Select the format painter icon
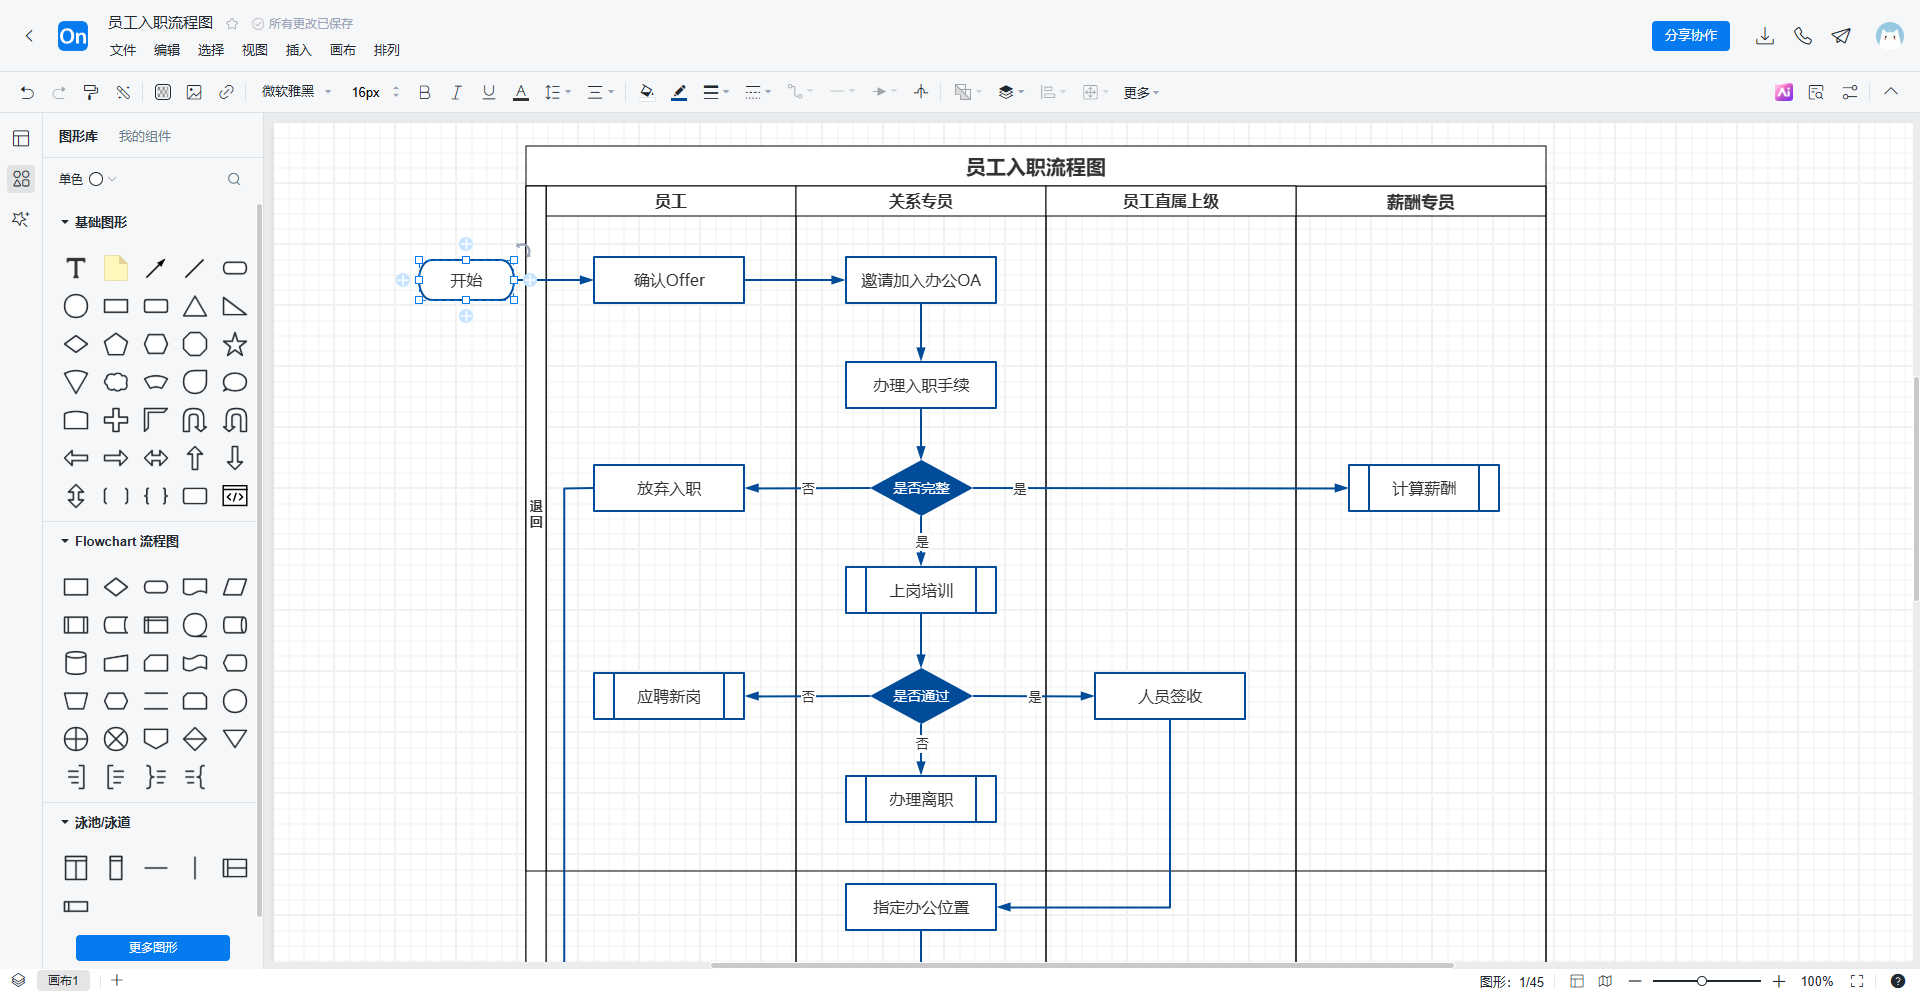 91,92
